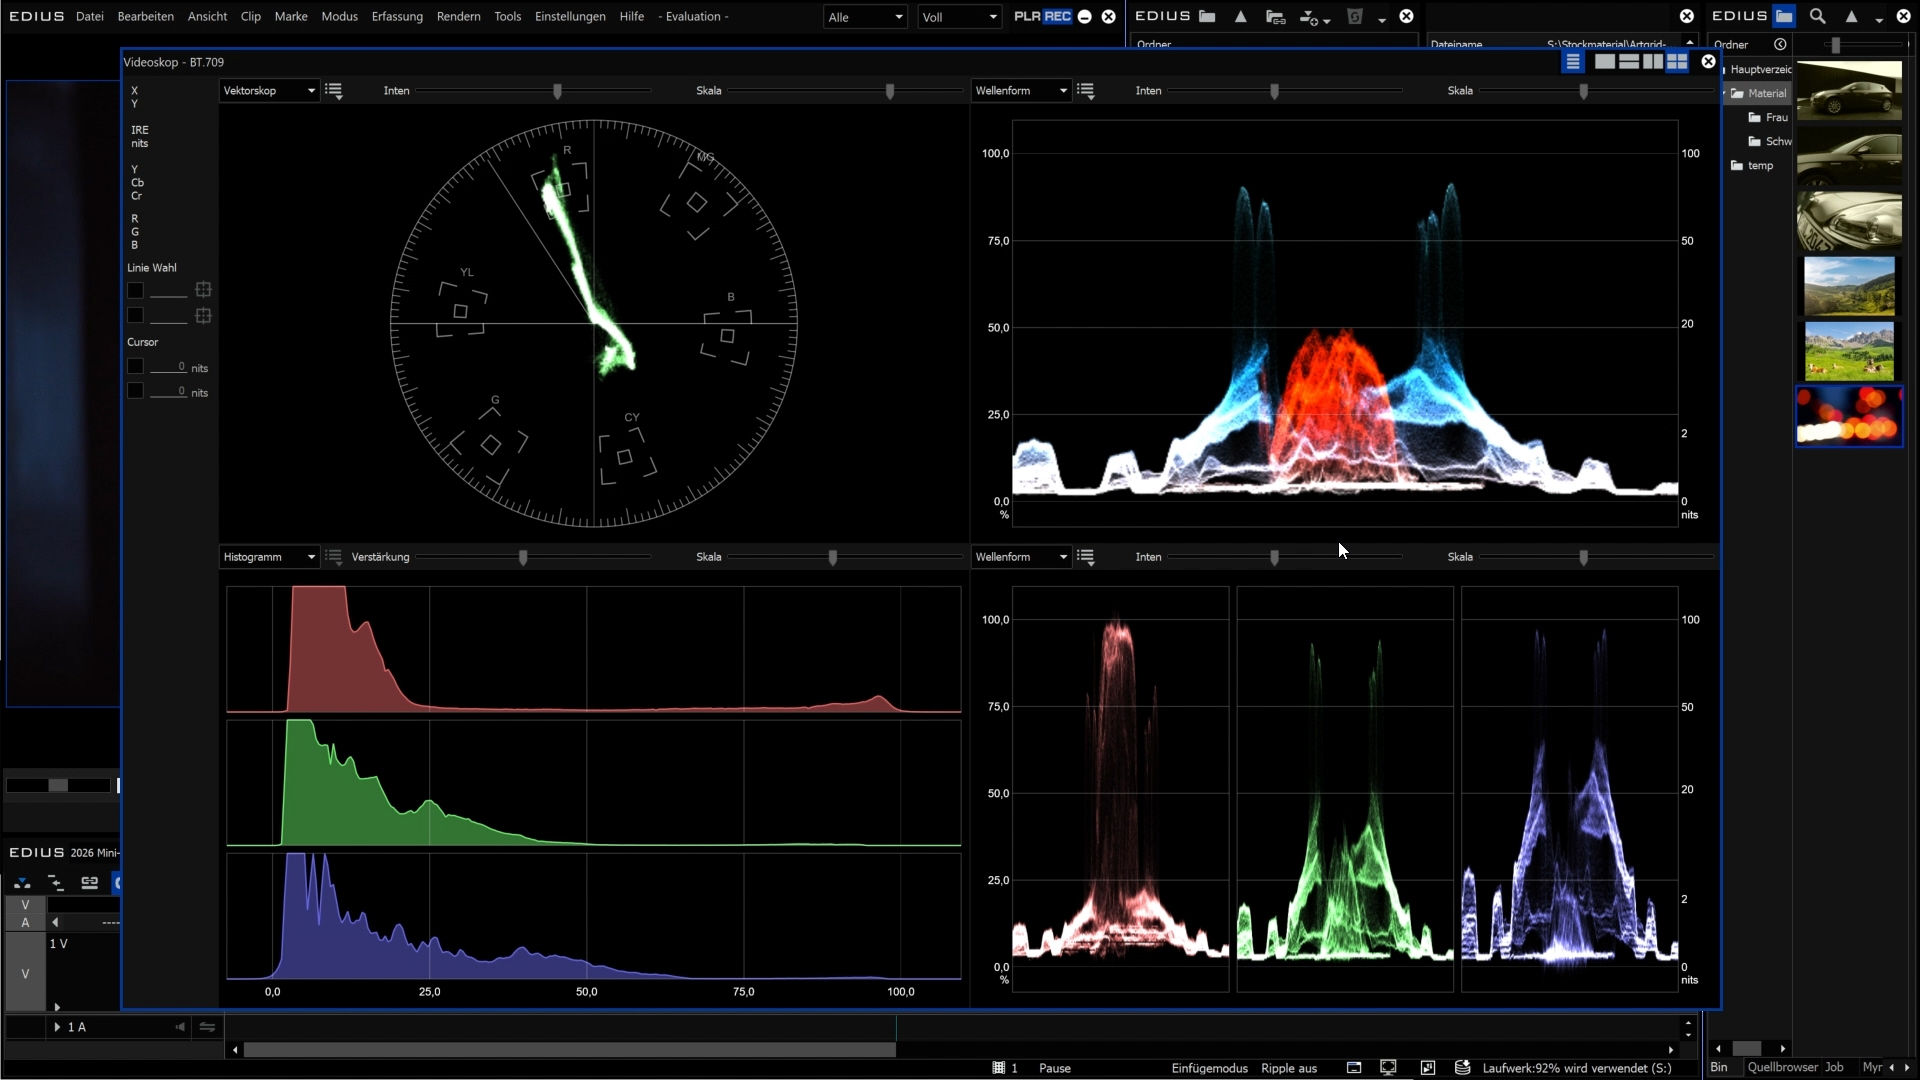Expand the 1 A audio track
This screenshot has height=1080, width=1920.
coord(57,1027)
